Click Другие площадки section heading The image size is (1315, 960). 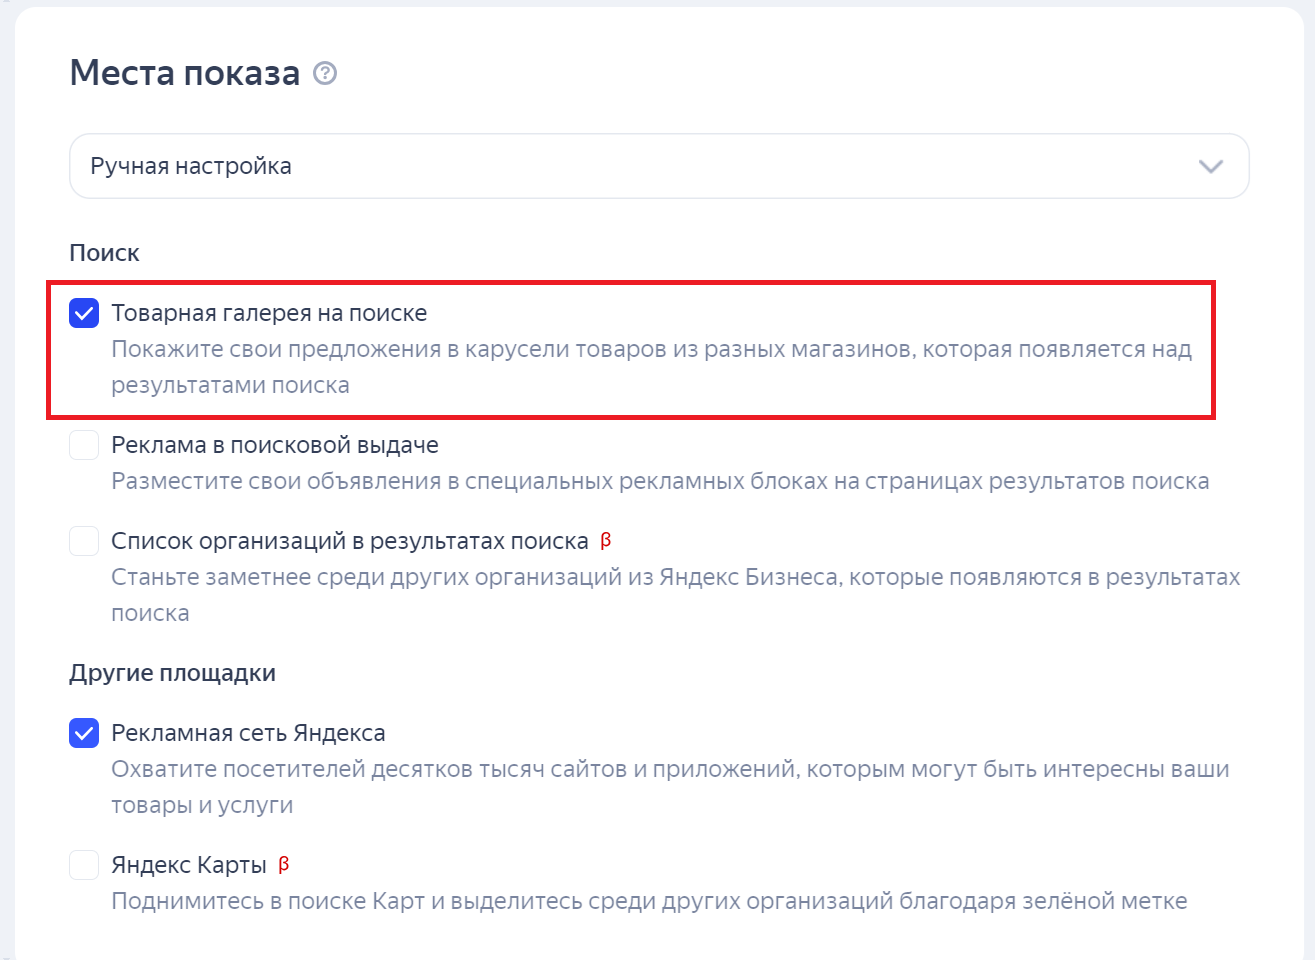click(172, 673)
